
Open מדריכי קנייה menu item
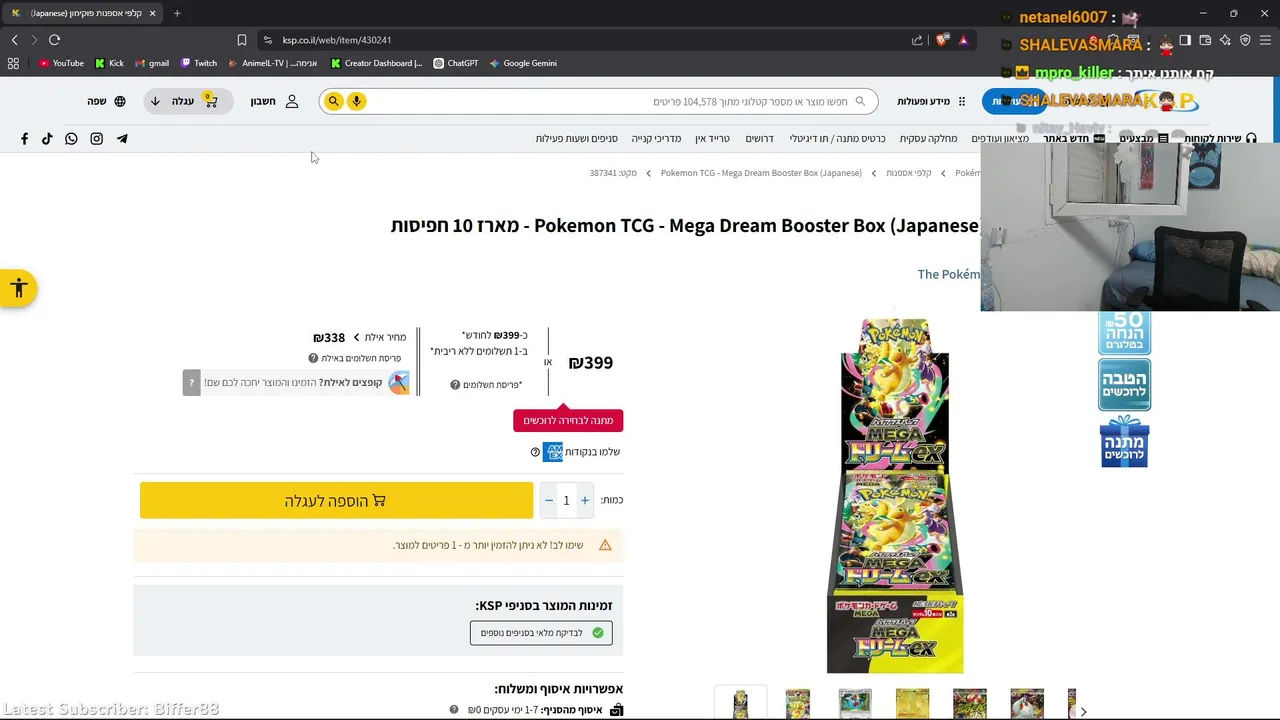(x=656, y=139)
